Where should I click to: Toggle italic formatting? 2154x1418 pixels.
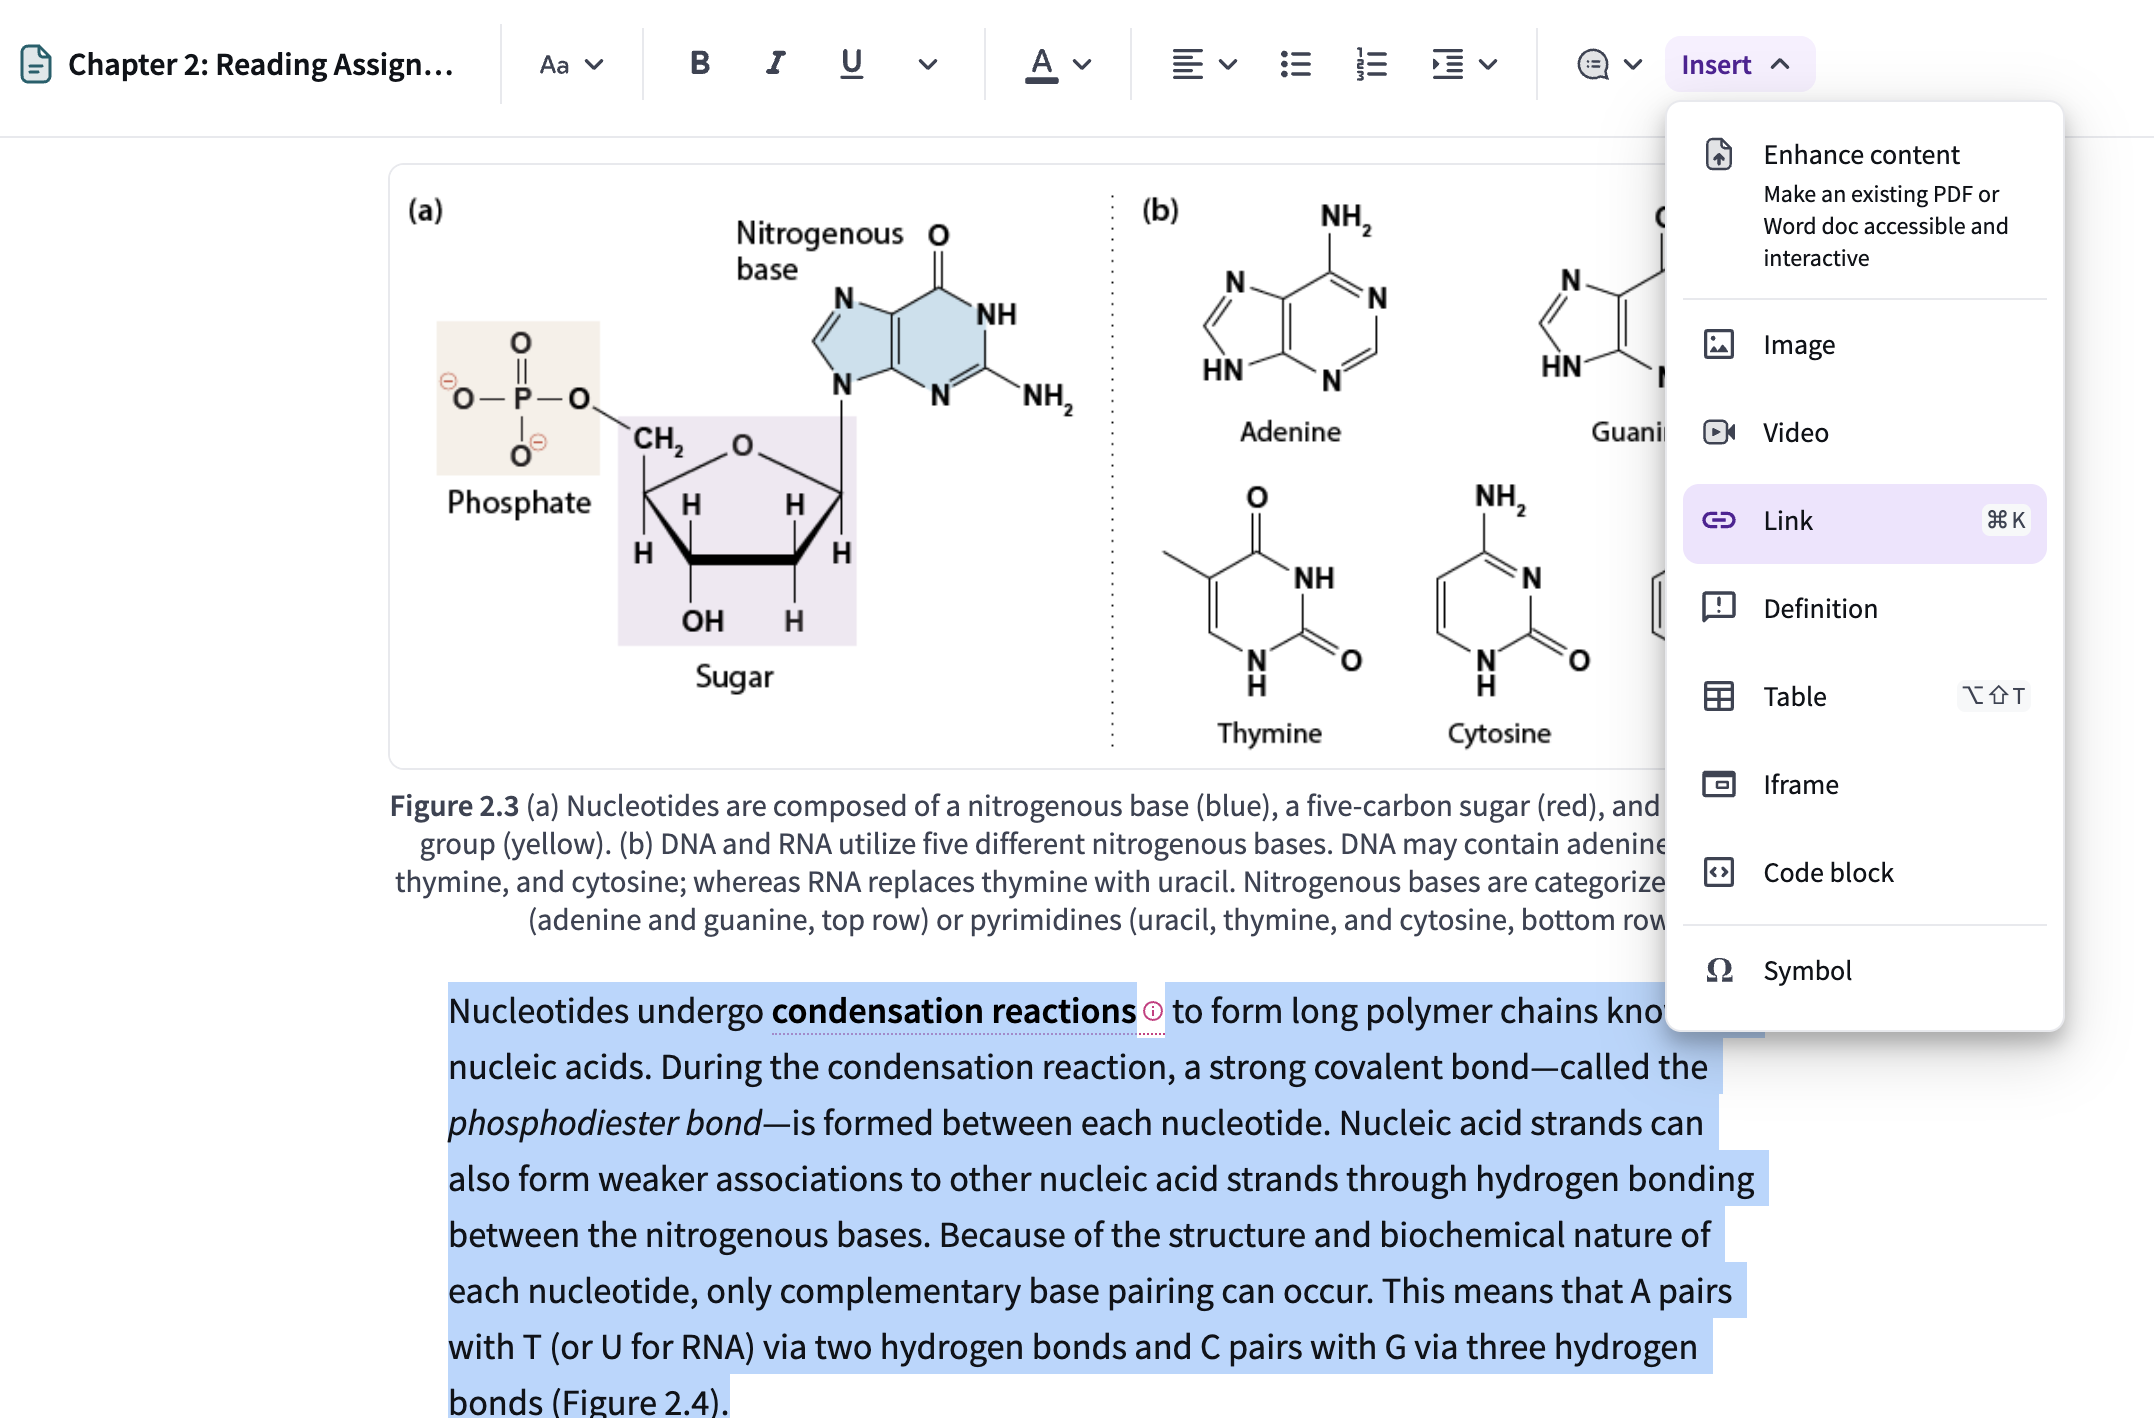(x=776, y=64)
